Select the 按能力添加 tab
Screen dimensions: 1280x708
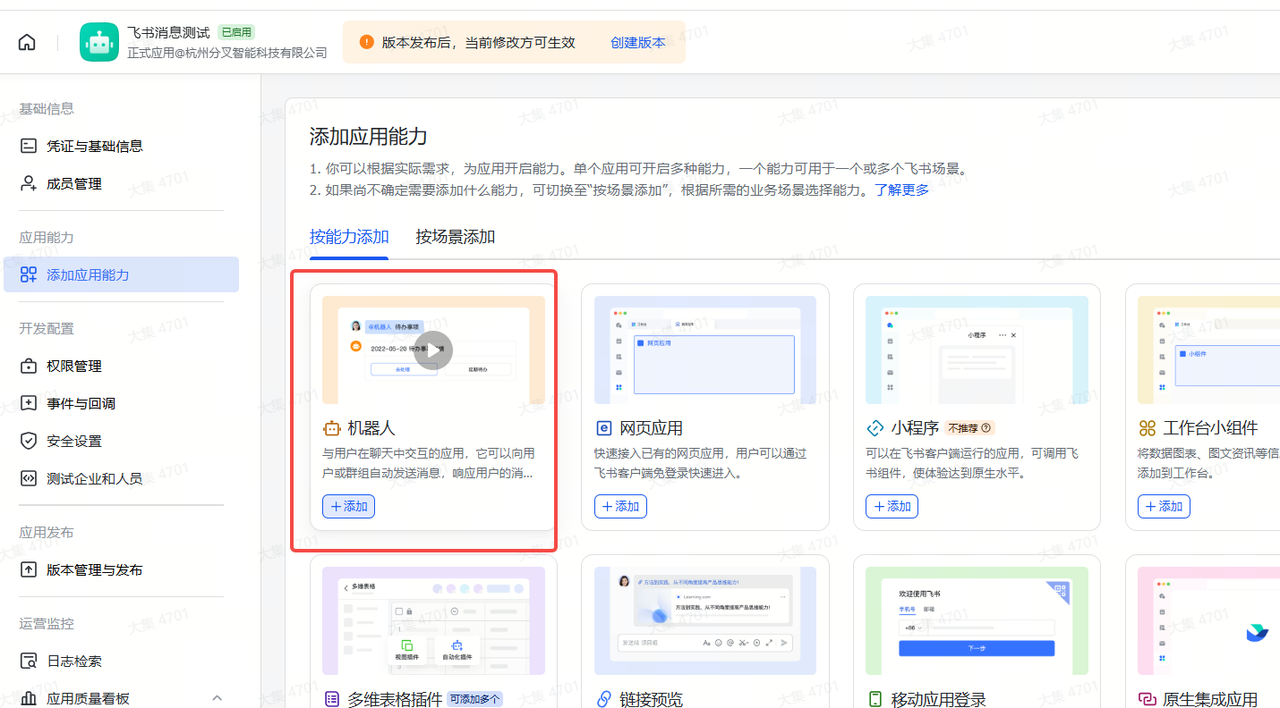coord(349,237)
